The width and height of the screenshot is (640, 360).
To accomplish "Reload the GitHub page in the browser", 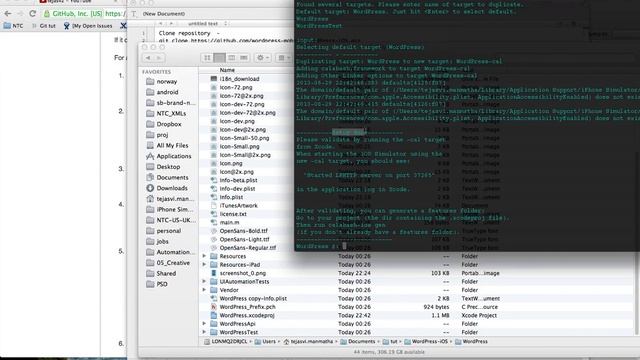I will (33, 13).
